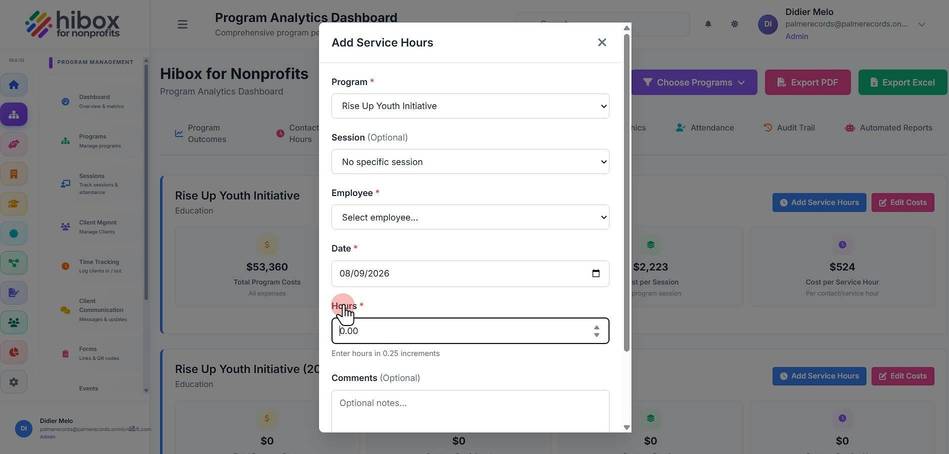Click the purple organization chart sidebar icon

(13, 114)
